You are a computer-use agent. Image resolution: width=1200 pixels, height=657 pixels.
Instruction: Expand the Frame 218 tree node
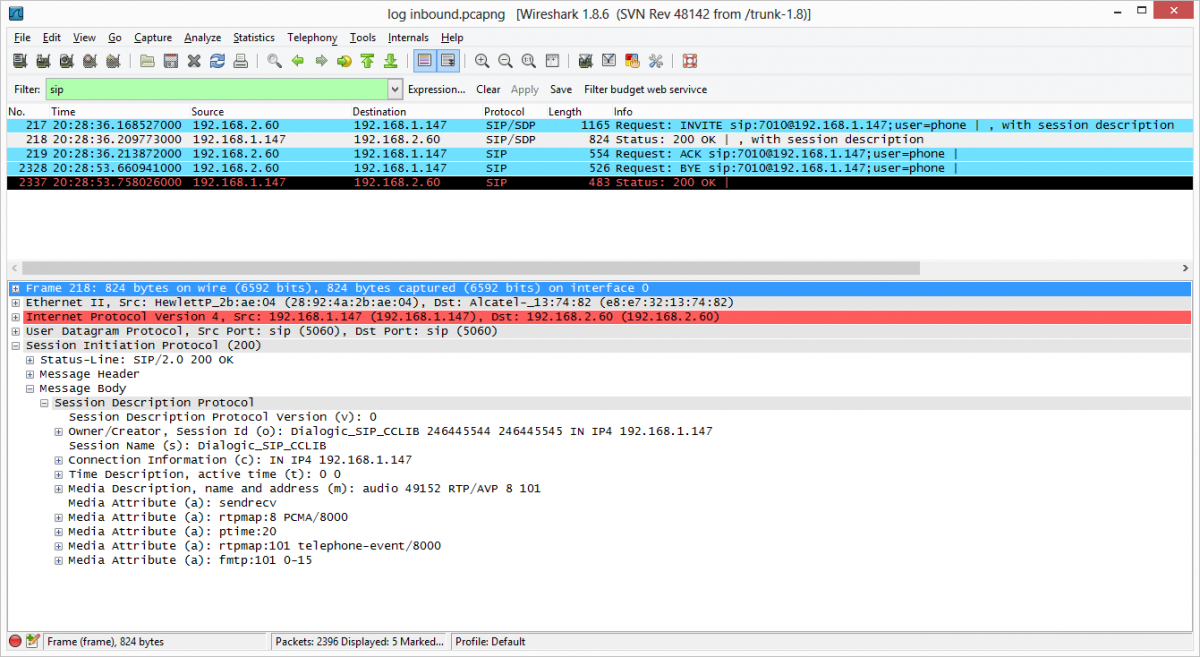click(x=16, y=288)
